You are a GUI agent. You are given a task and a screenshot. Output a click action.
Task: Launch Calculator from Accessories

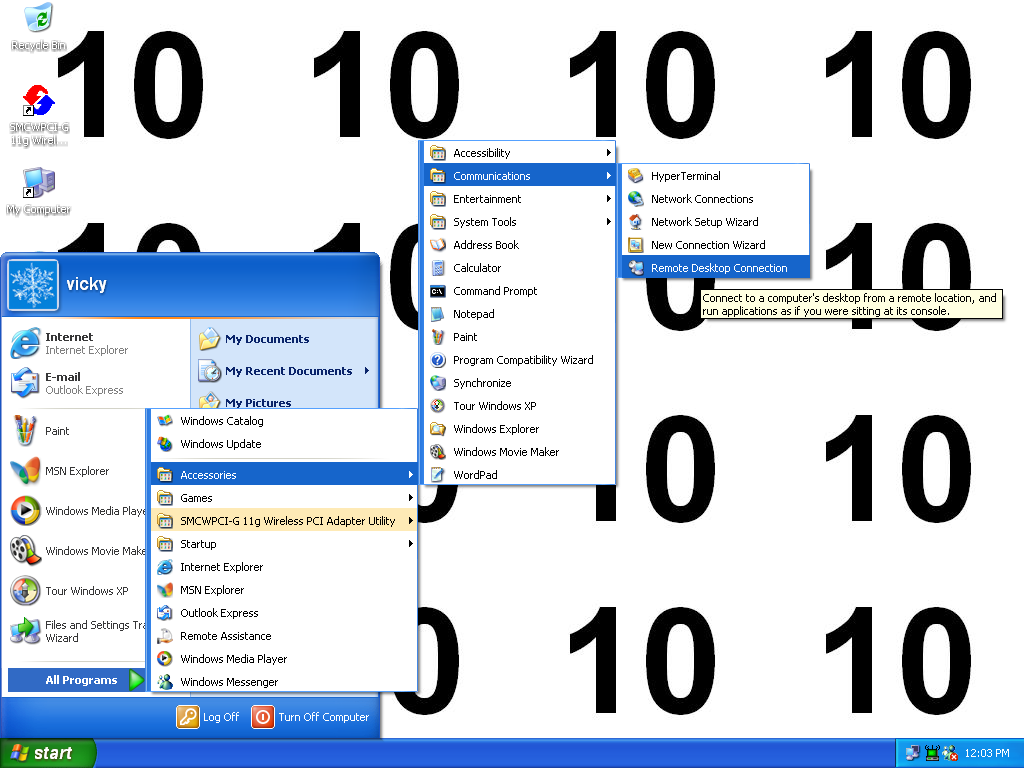pos(520,268)
